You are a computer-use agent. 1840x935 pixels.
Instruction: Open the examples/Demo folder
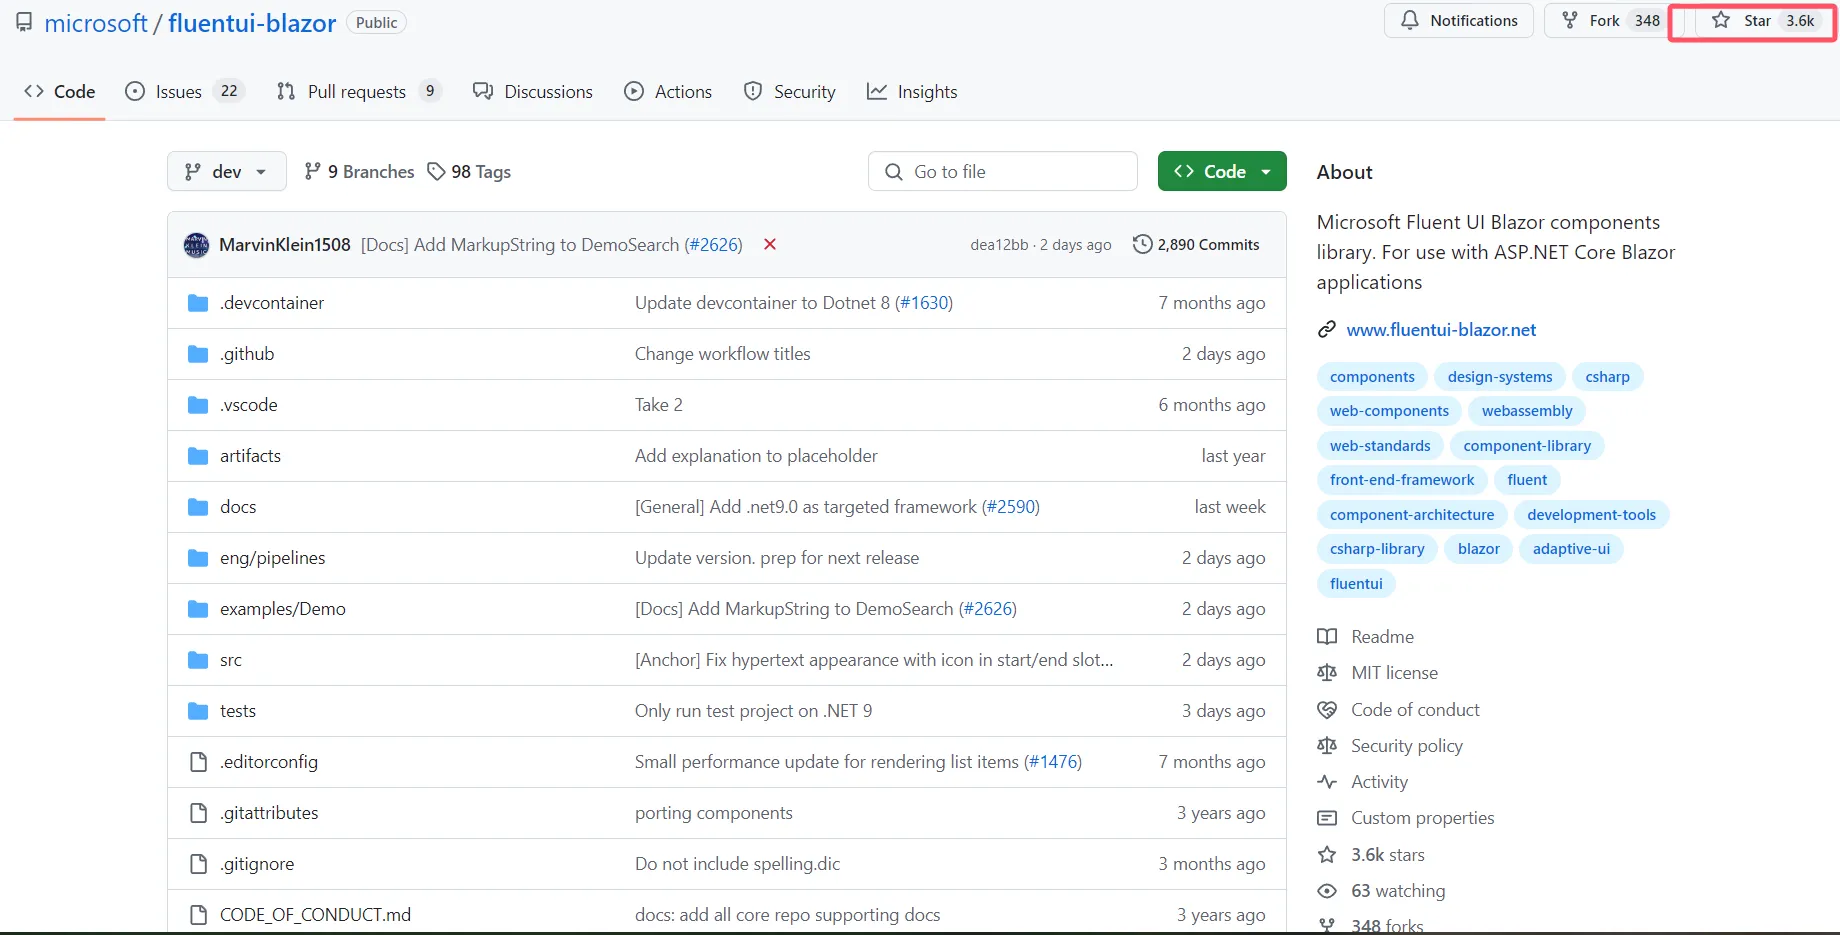pyautogui.click(x=283, y=609)
